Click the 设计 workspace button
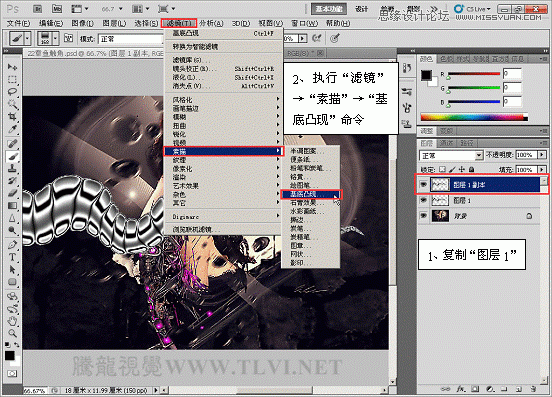Viewport: 552px width, 397px height. pos(361,9)
